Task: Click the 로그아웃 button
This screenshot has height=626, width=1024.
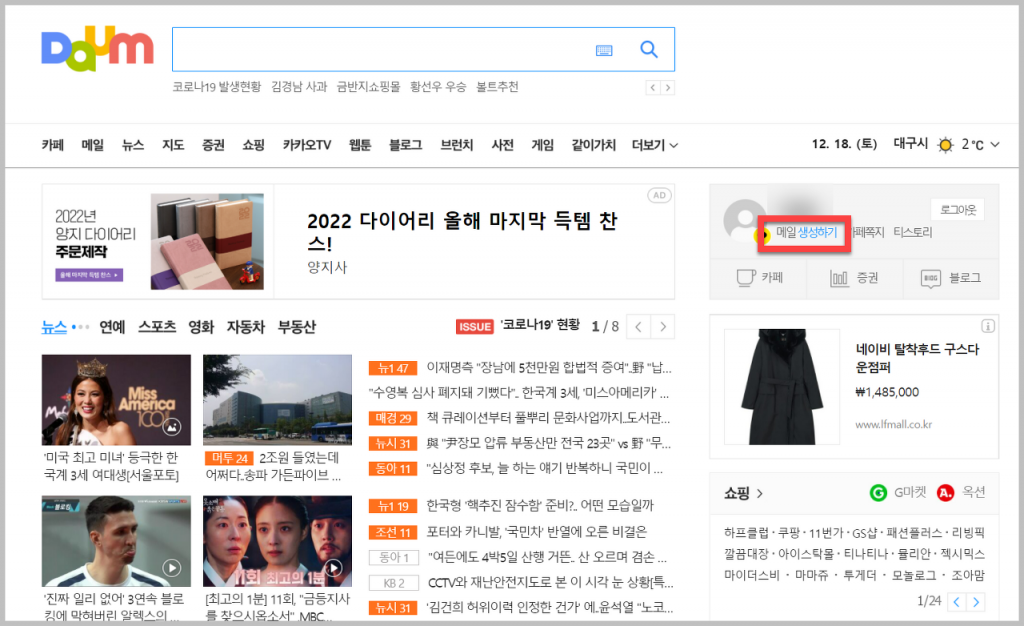Action: pyautogui.click(x=957, y=210)
